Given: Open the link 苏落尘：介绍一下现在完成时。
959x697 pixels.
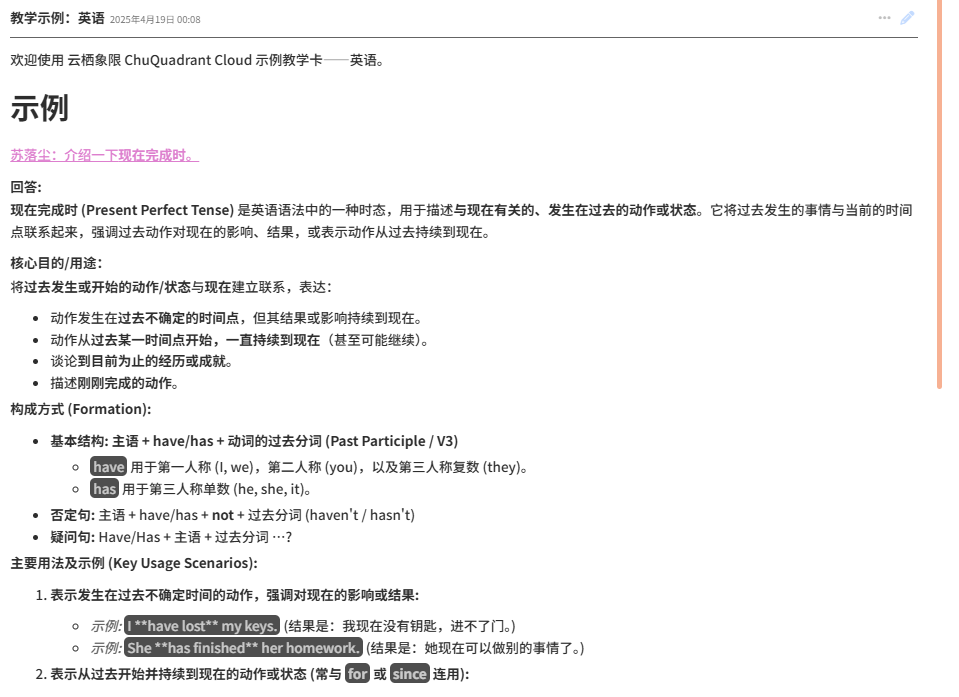Looking at the screenshot, I should (104, 155).
